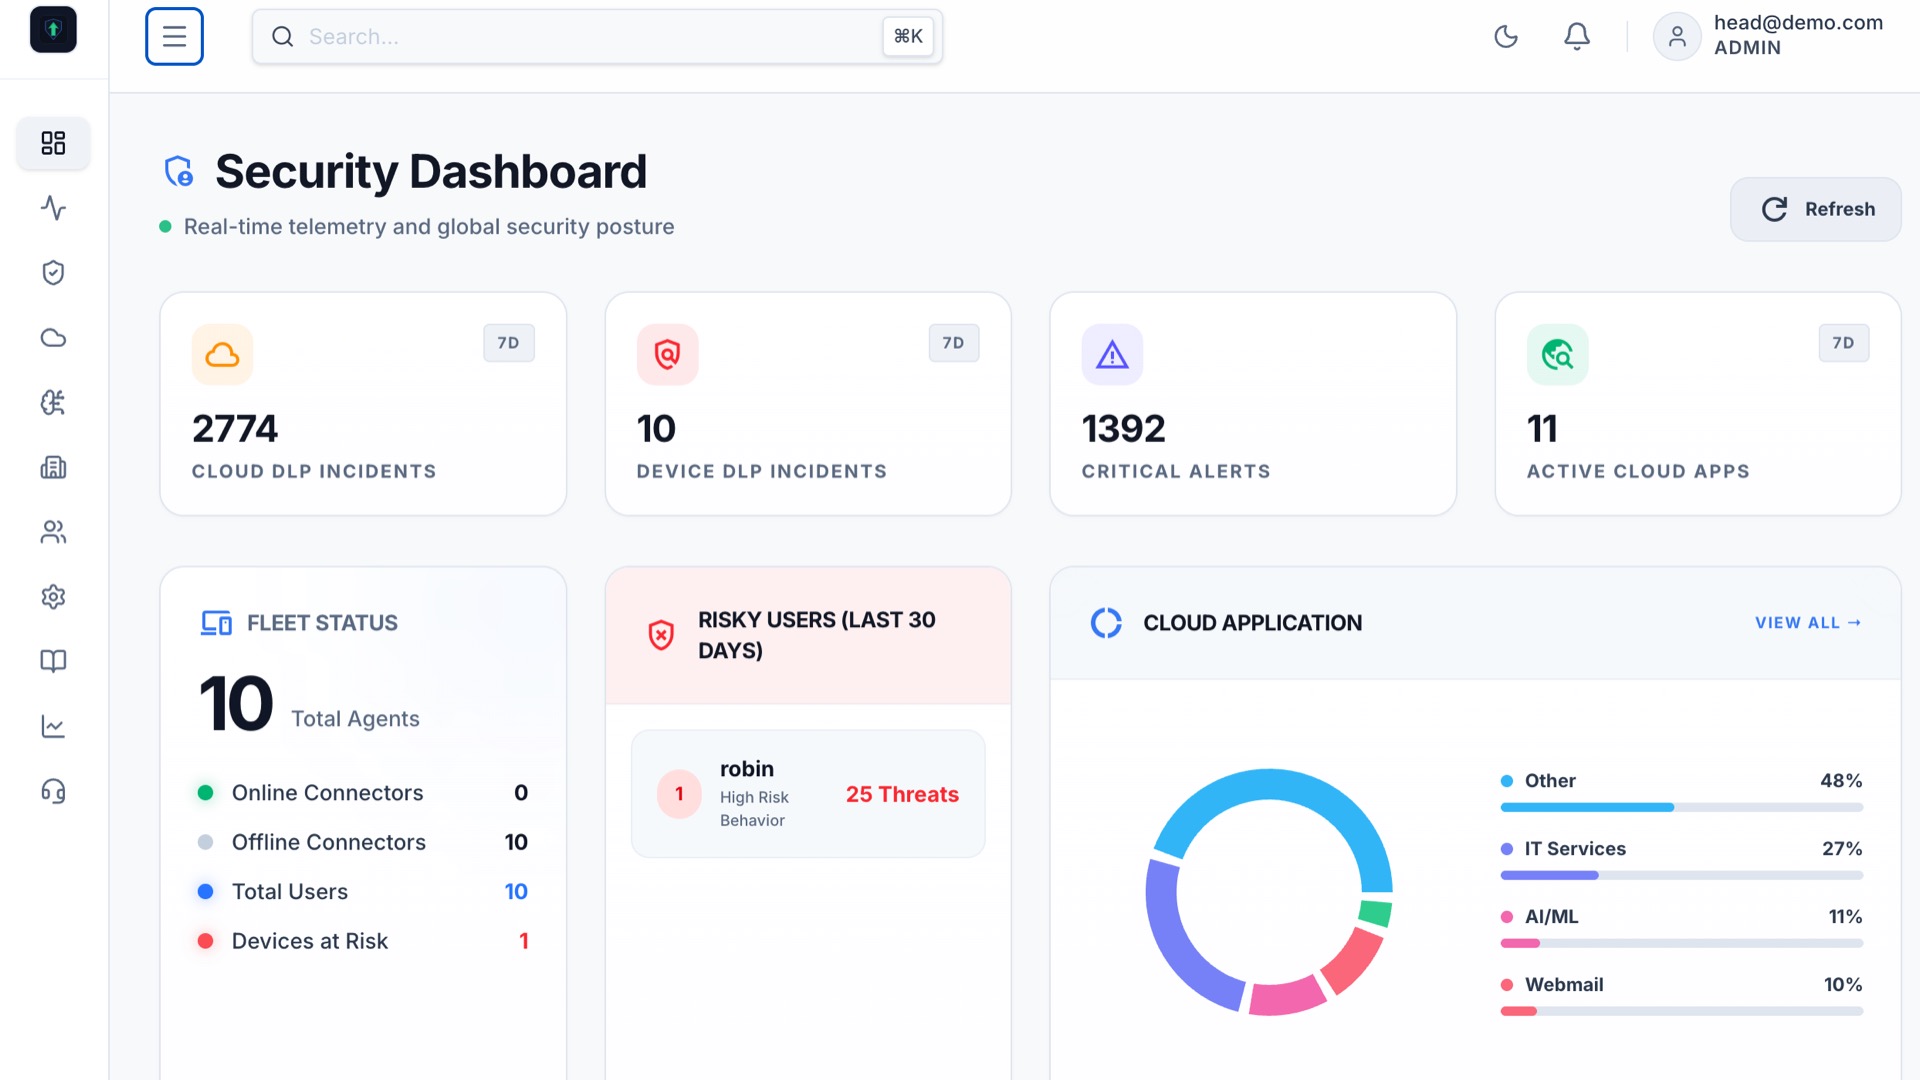
Task: Click the 25 Threats label
Action: 902,794
